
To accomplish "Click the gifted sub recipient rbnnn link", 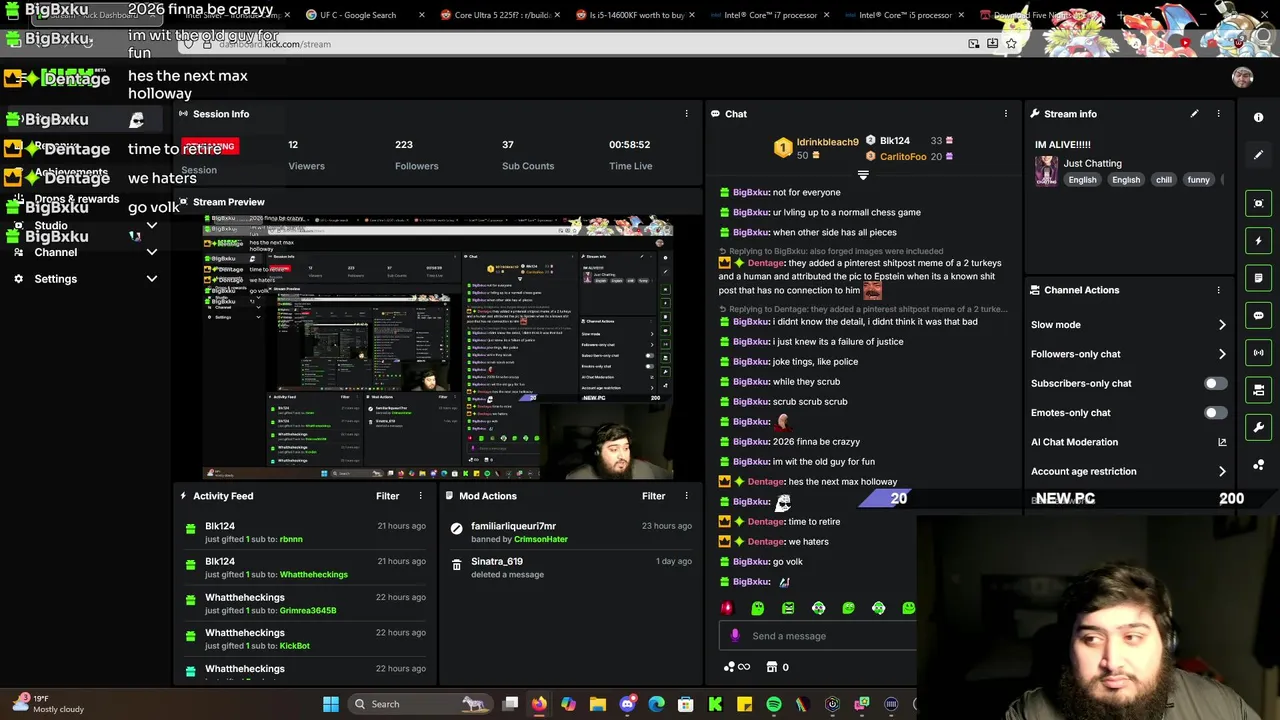I will 291,539.
